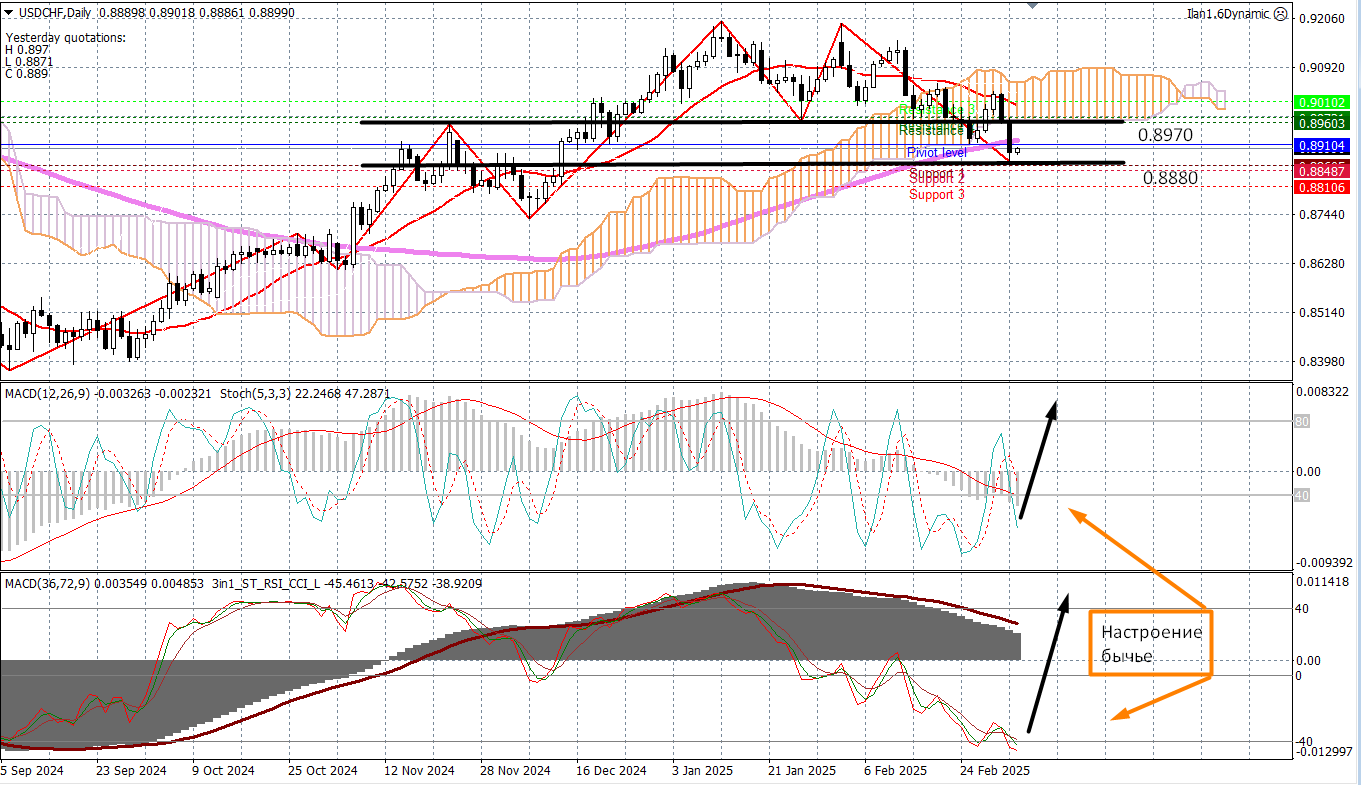Click the green 0.90102 price tag
The height and width of the screenshot is (785, 1361).
click(1322, 103)
